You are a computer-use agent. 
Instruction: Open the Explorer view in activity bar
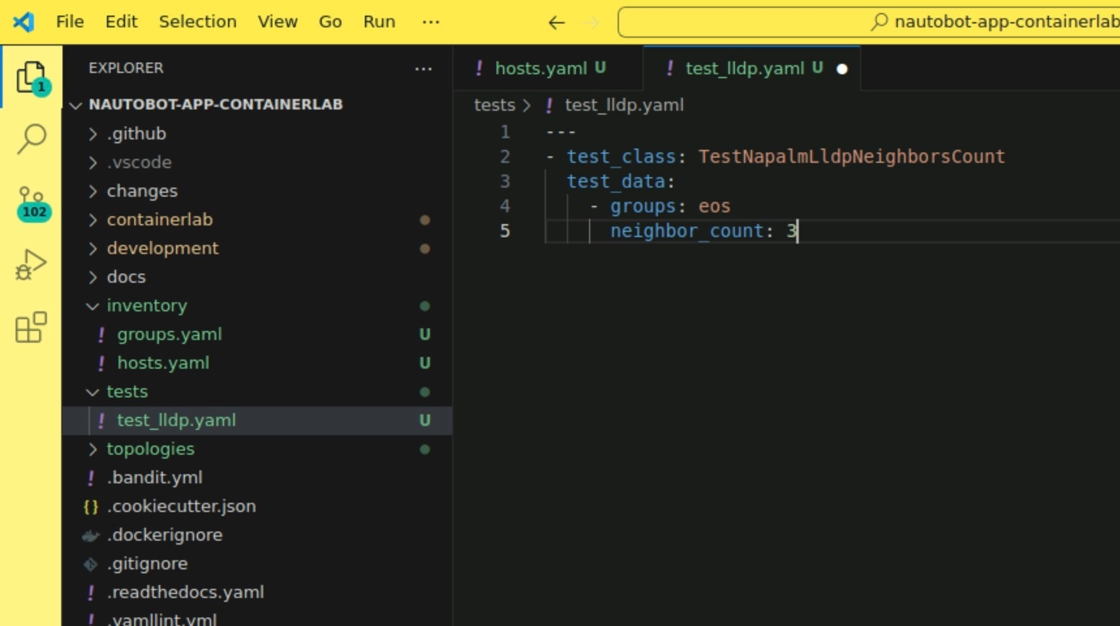31,77
